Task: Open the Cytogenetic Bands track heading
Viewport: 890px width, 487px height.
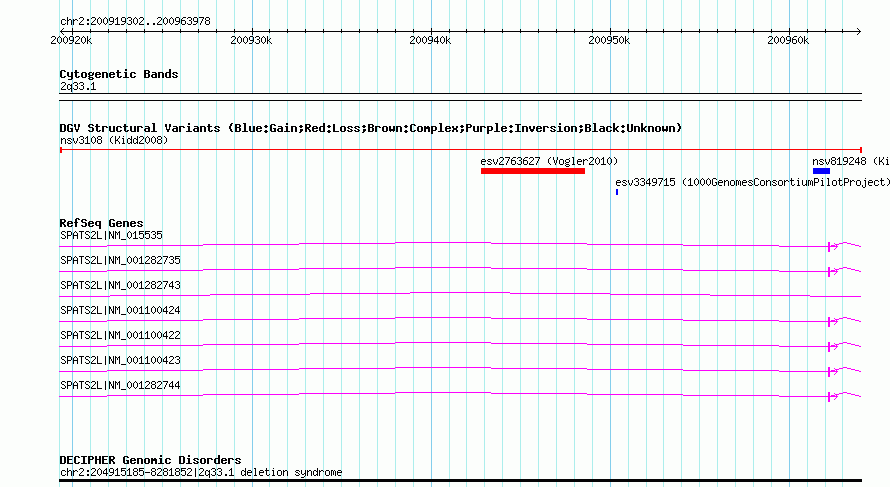Action: [x=119, y=74]
